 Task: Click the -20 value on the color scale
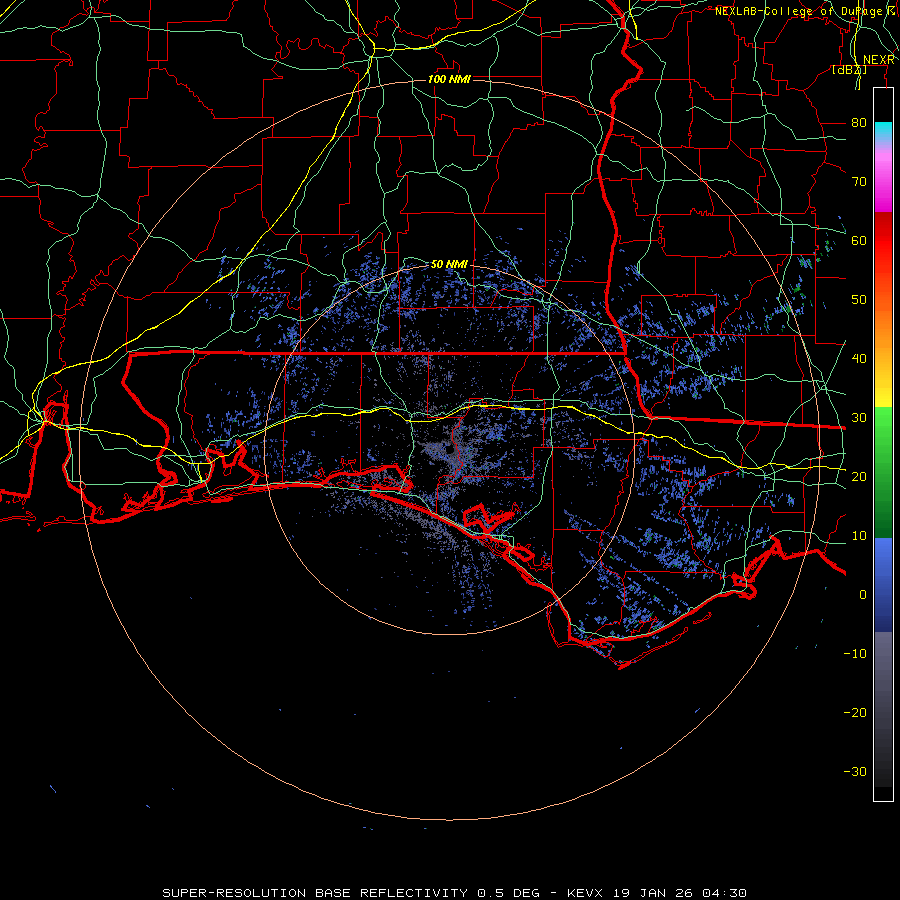coord(855,712)
